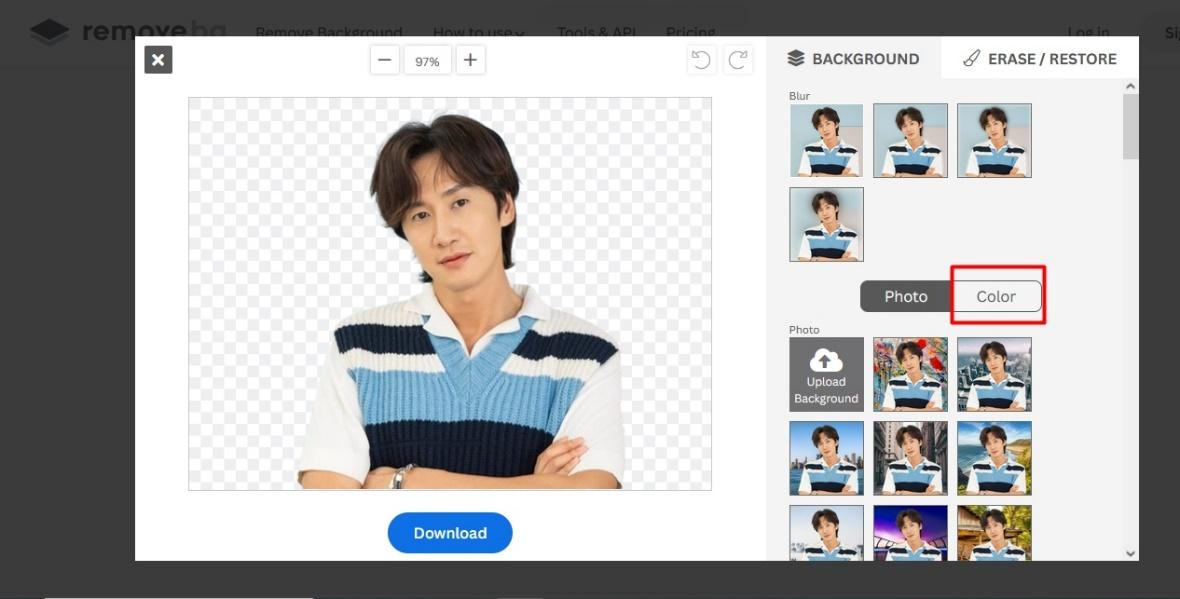Switch to the Color toggle option
Viewport: 1180px width, 599px height.
point(996,296)
